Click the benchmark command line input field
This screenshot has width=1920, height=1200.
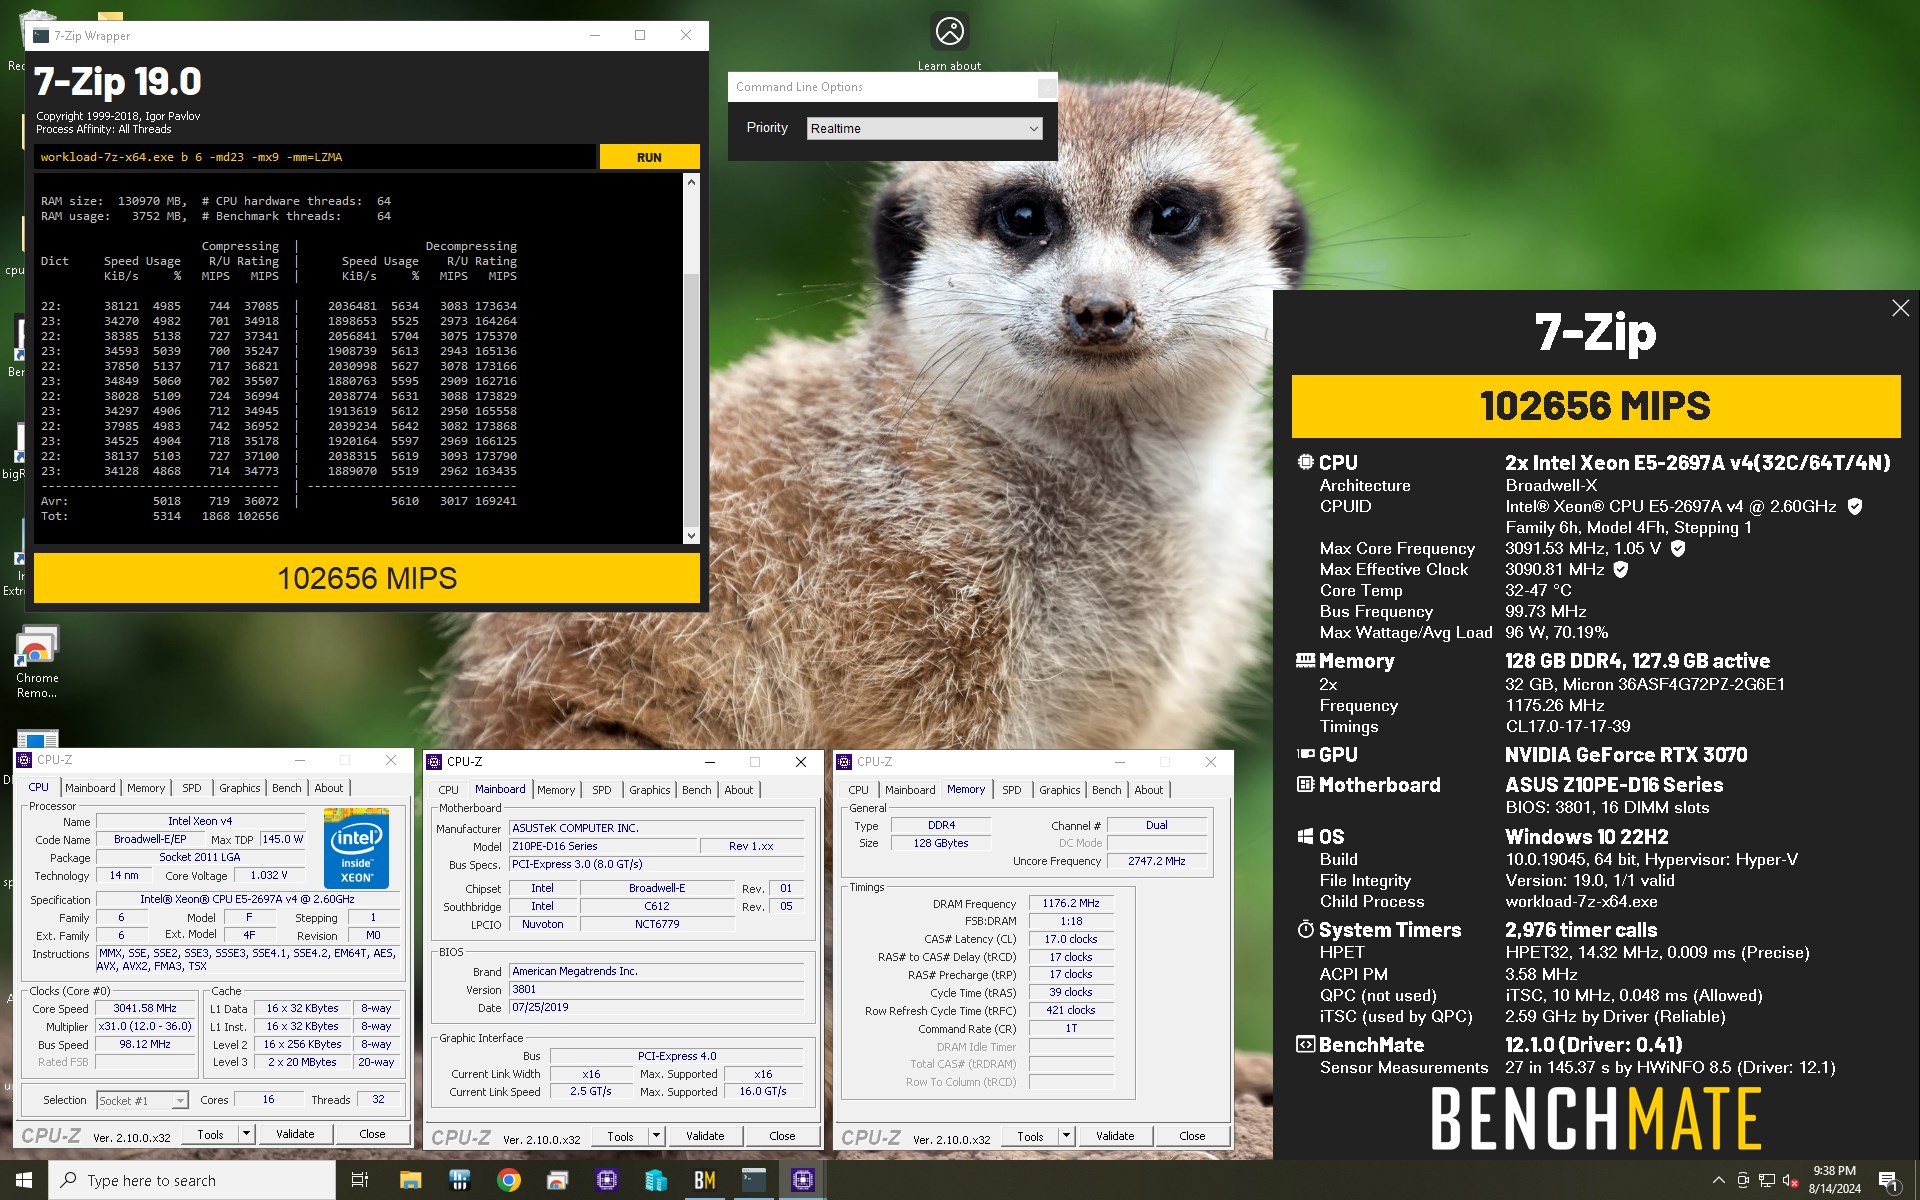315,157
